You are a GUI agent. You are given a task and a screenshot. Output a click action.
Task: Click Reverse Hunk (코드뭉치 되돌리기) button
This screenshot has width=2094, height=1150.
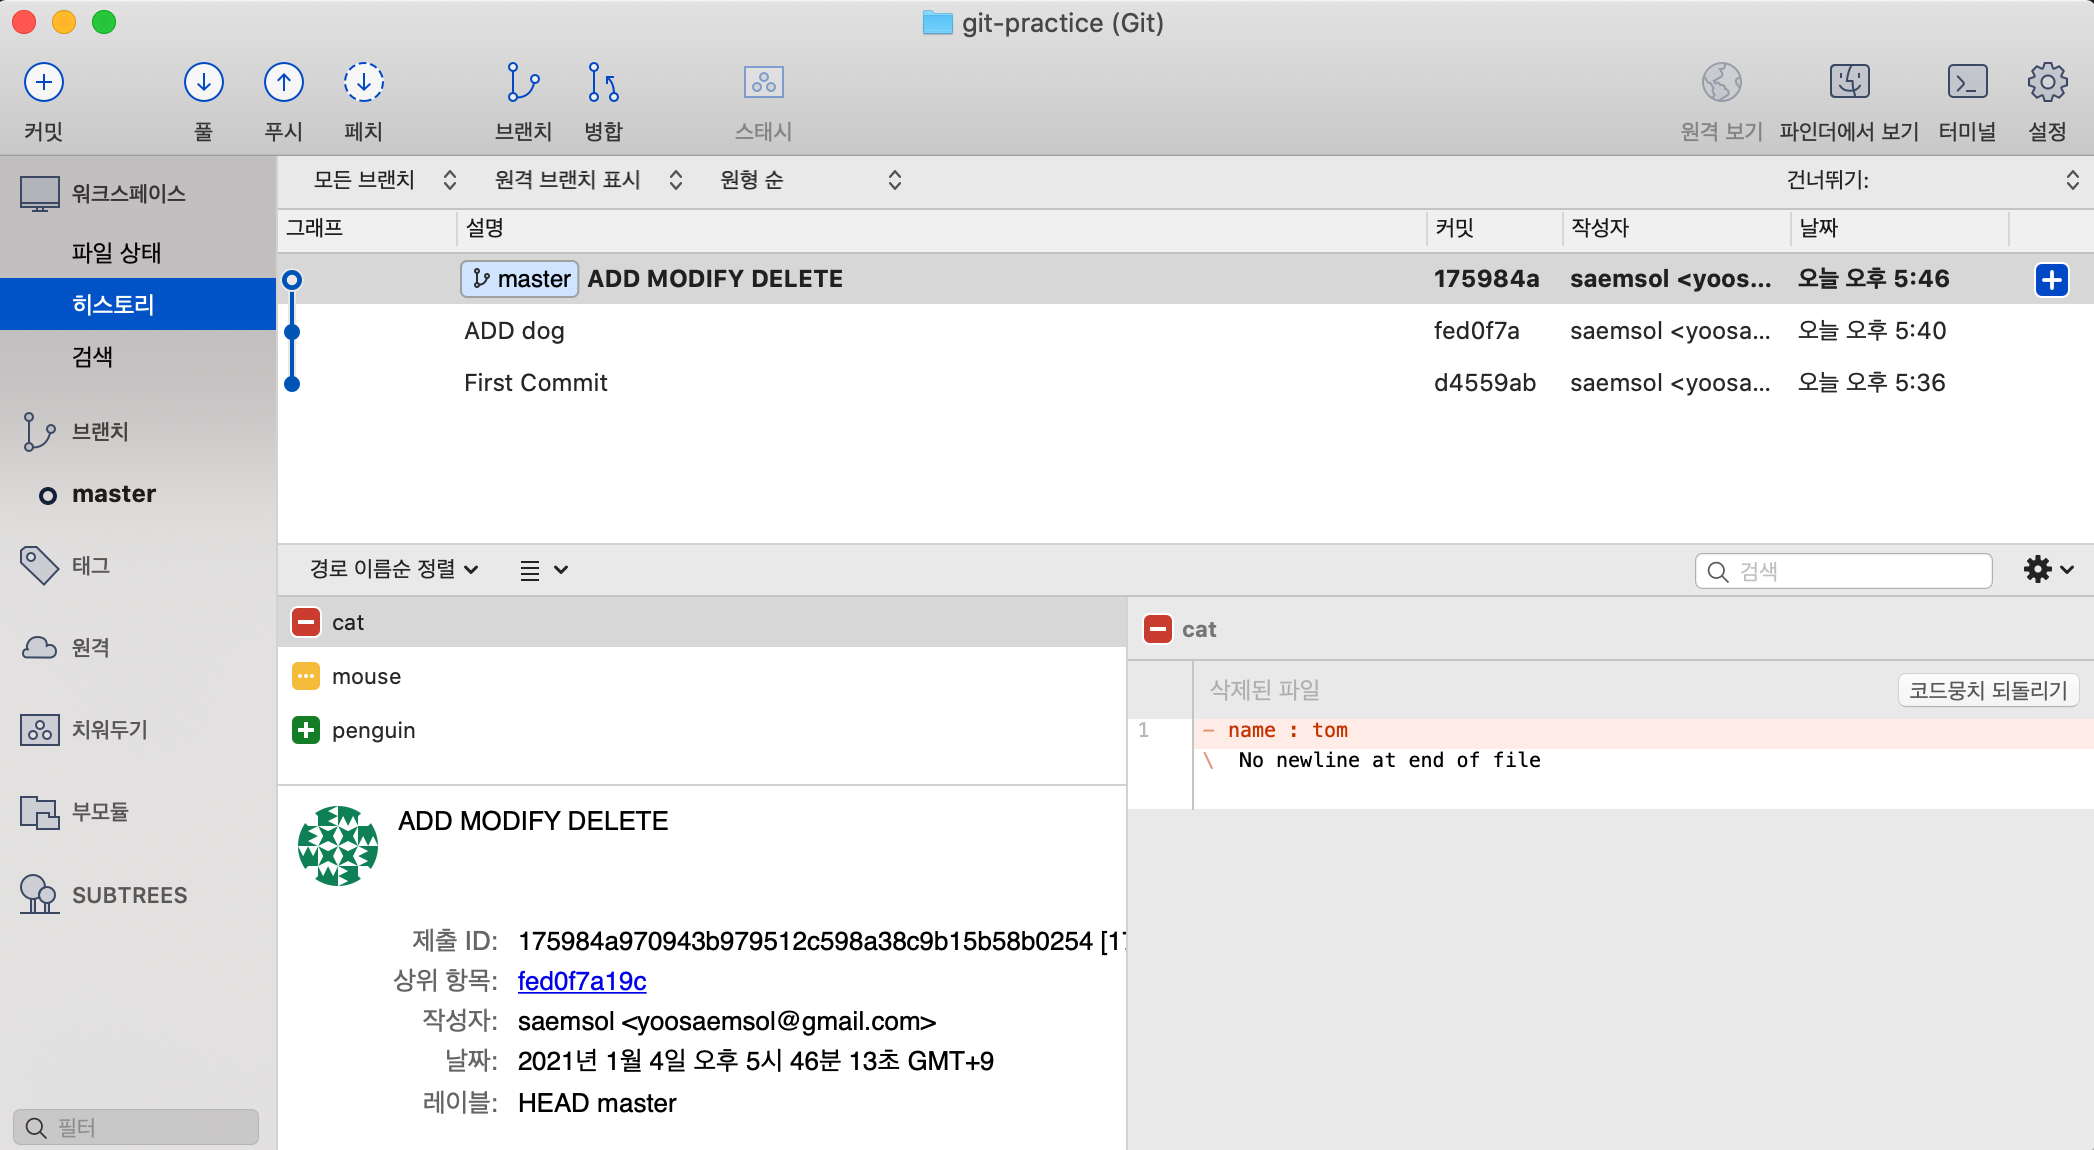pyautogui.click(x=1988, y=690)
